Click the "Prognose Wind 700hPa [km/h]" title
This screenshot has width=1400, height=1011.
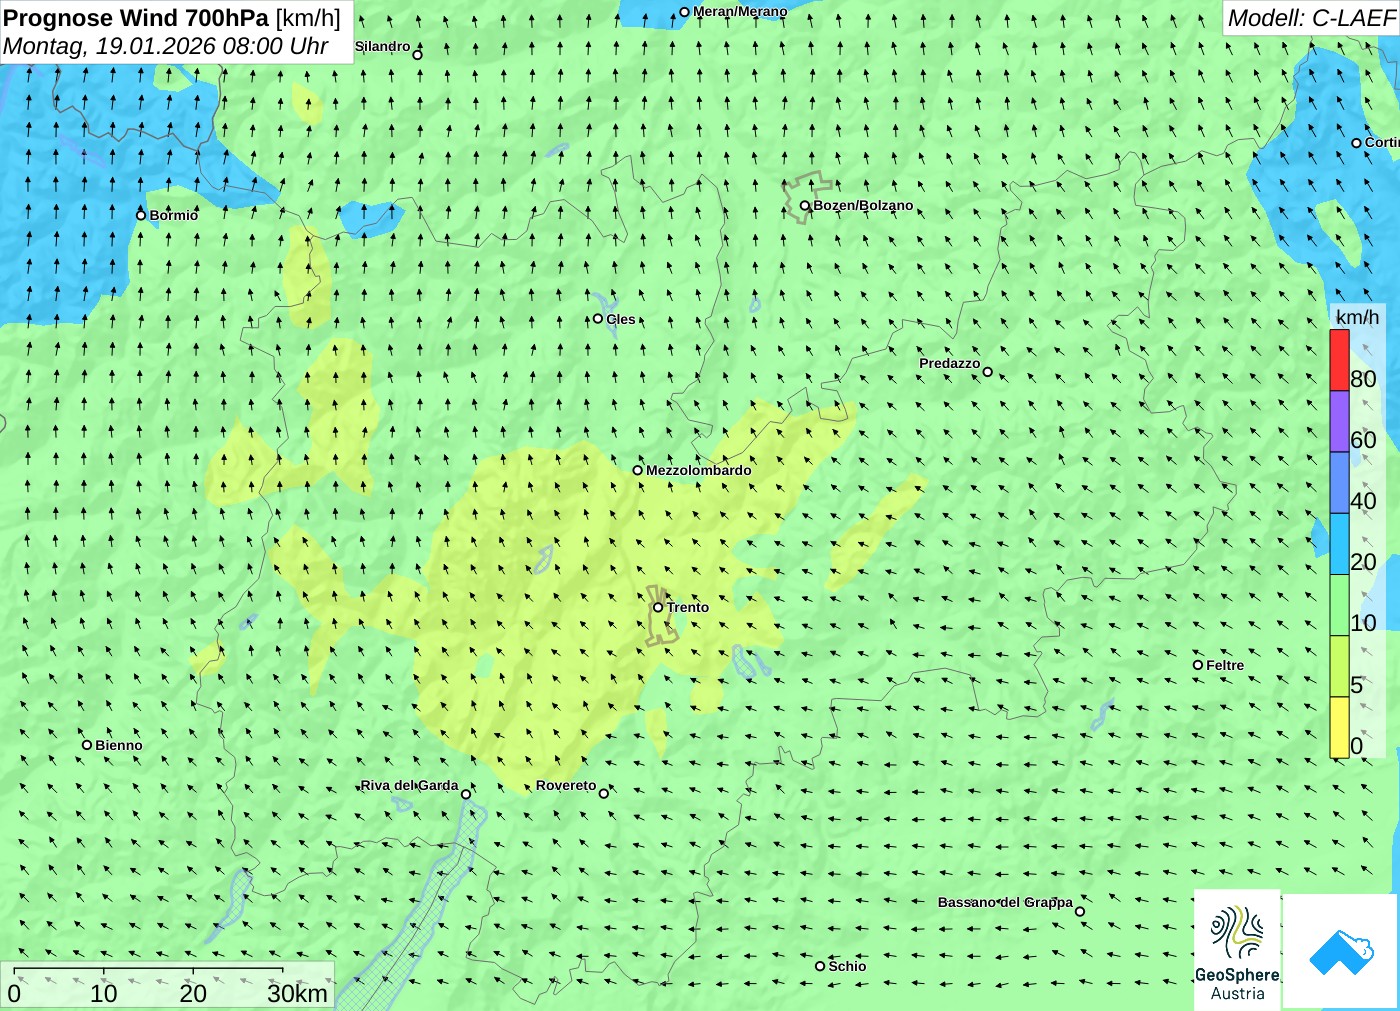click(172, 18)
